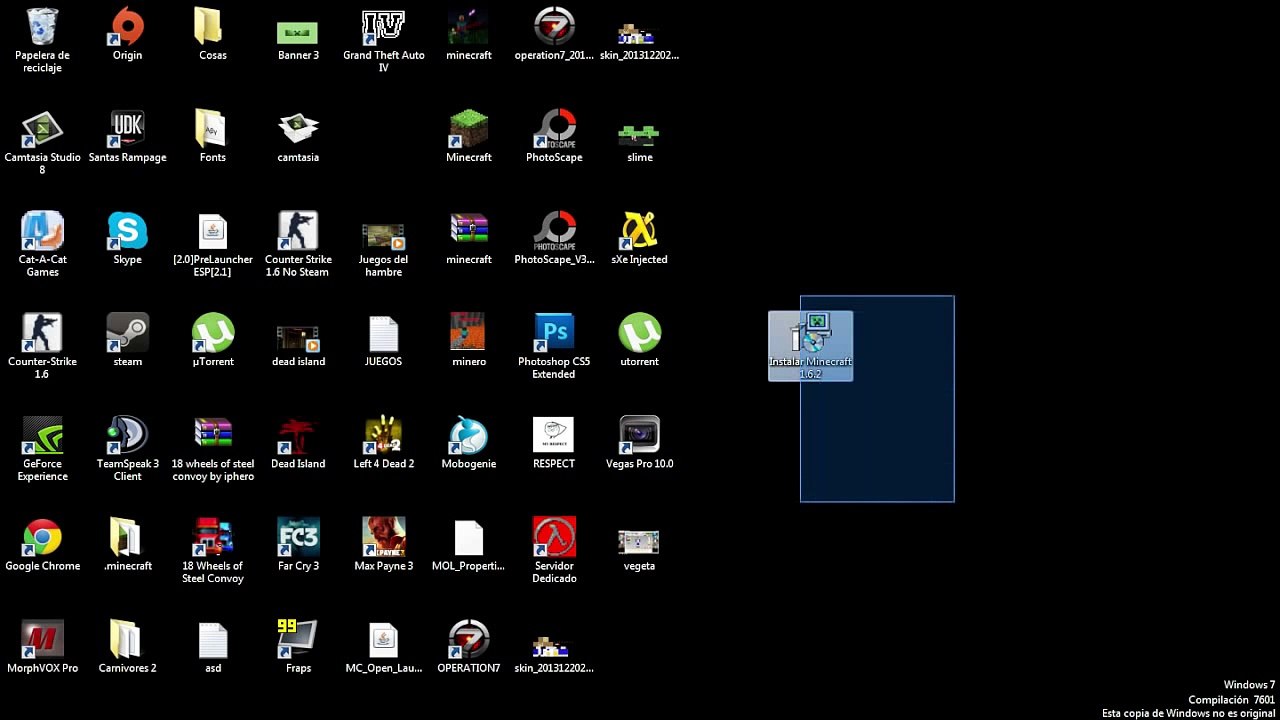Viewport: 1280px width, 720px height.
Task: Launch Left 4 Dead 2 shortcut
Action: click(x=383, y=443)
